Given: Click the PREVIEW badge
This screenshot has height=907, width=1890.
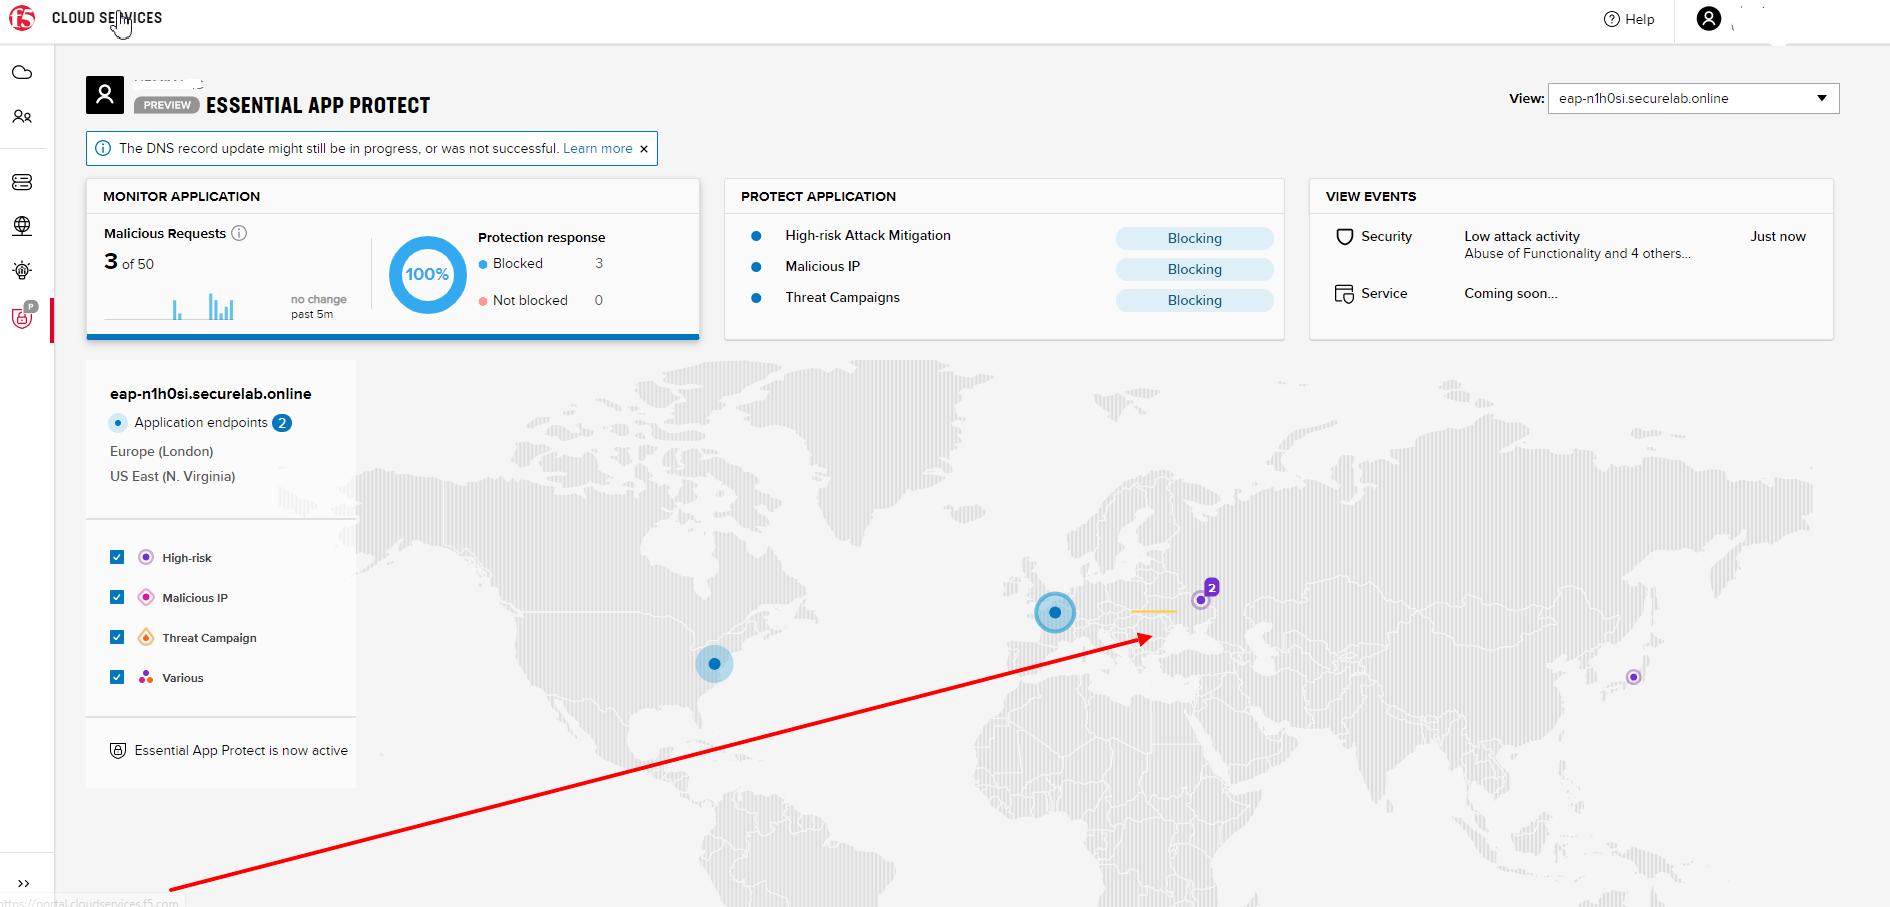Looking at the screenshot, I should tap(167, 105).
